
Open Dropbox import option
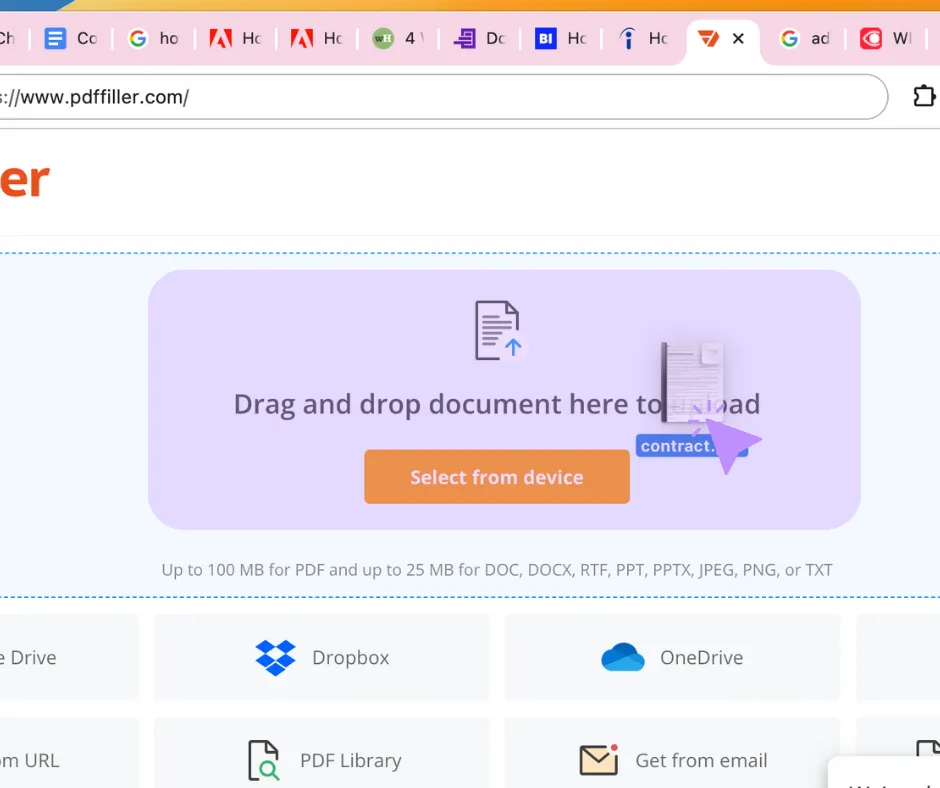[x=321, y=657]
